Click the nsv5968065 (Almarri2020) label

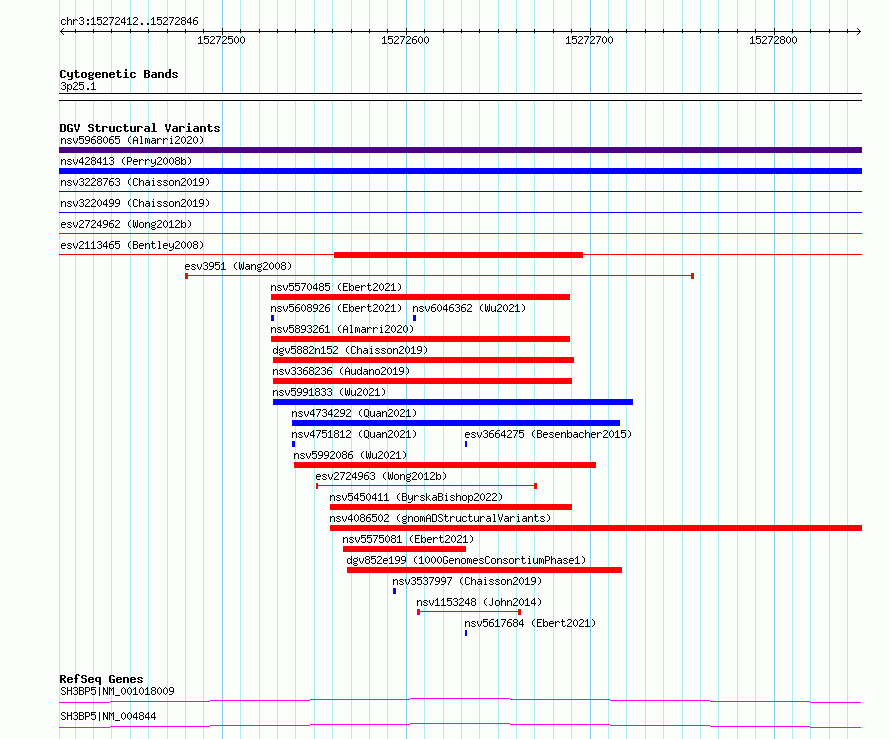tap(132, 140)
